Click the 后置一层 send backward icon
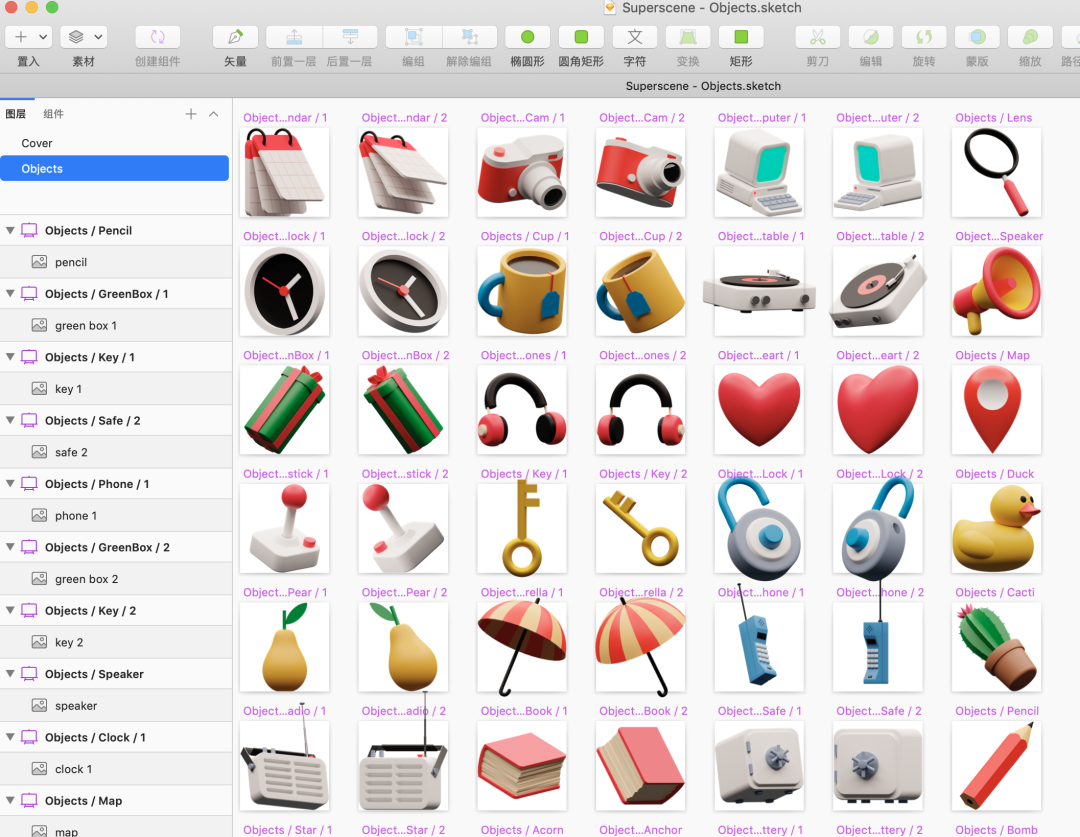The image size is (1080, 837). point(350,37)
